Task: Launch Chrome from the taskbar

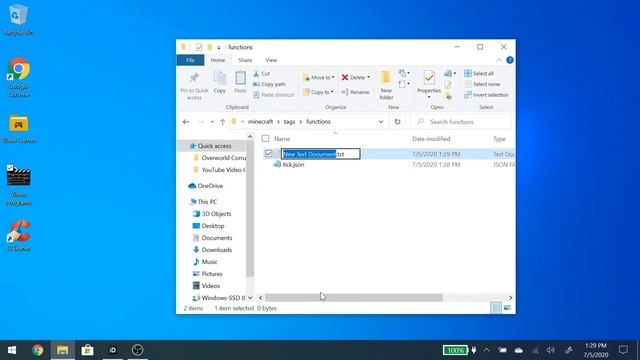Action: click(38, 350)
